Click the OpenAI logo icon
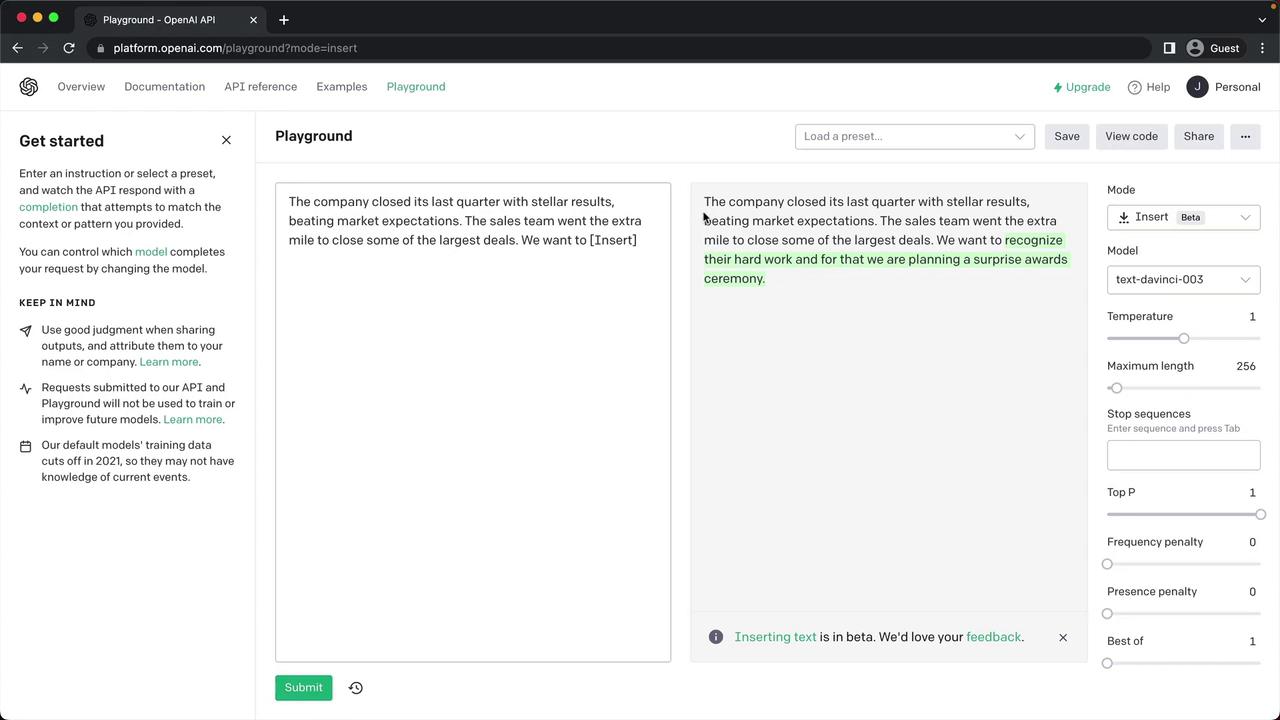The width and height of the screenshot is (1280, 720). point(29,87)
